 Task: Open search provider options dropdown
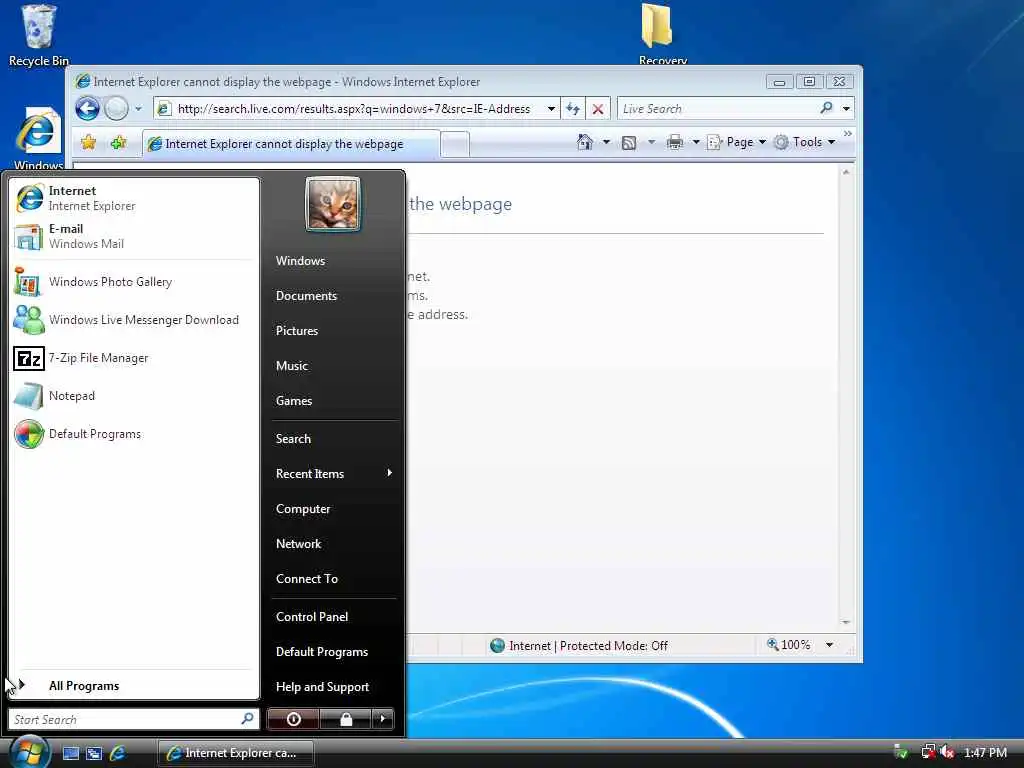(x=846, y=109)
